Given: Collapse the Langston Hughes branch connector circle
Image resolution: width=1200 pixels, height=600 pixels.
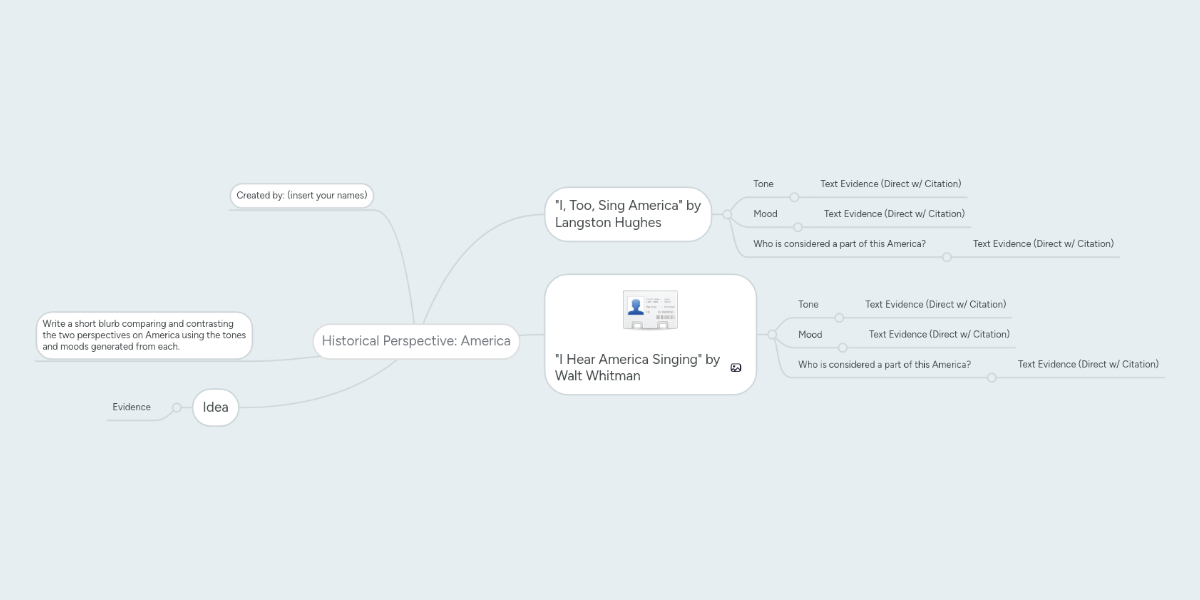Looking at the screenshot, I should (x=727, y=214).
